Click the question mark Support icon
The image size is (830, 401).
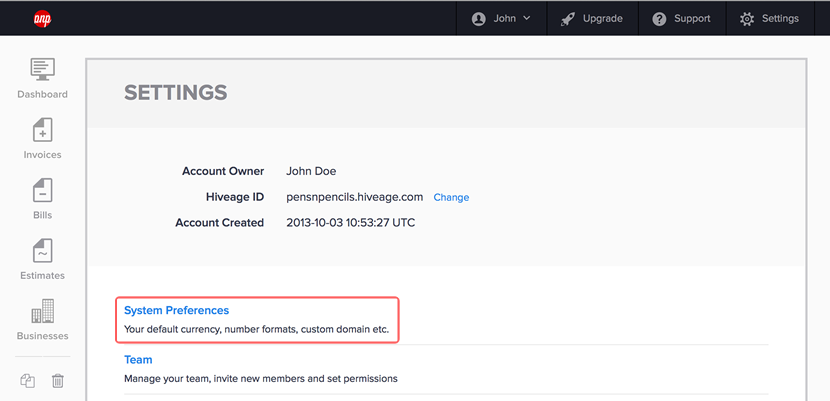pos(659,19)
